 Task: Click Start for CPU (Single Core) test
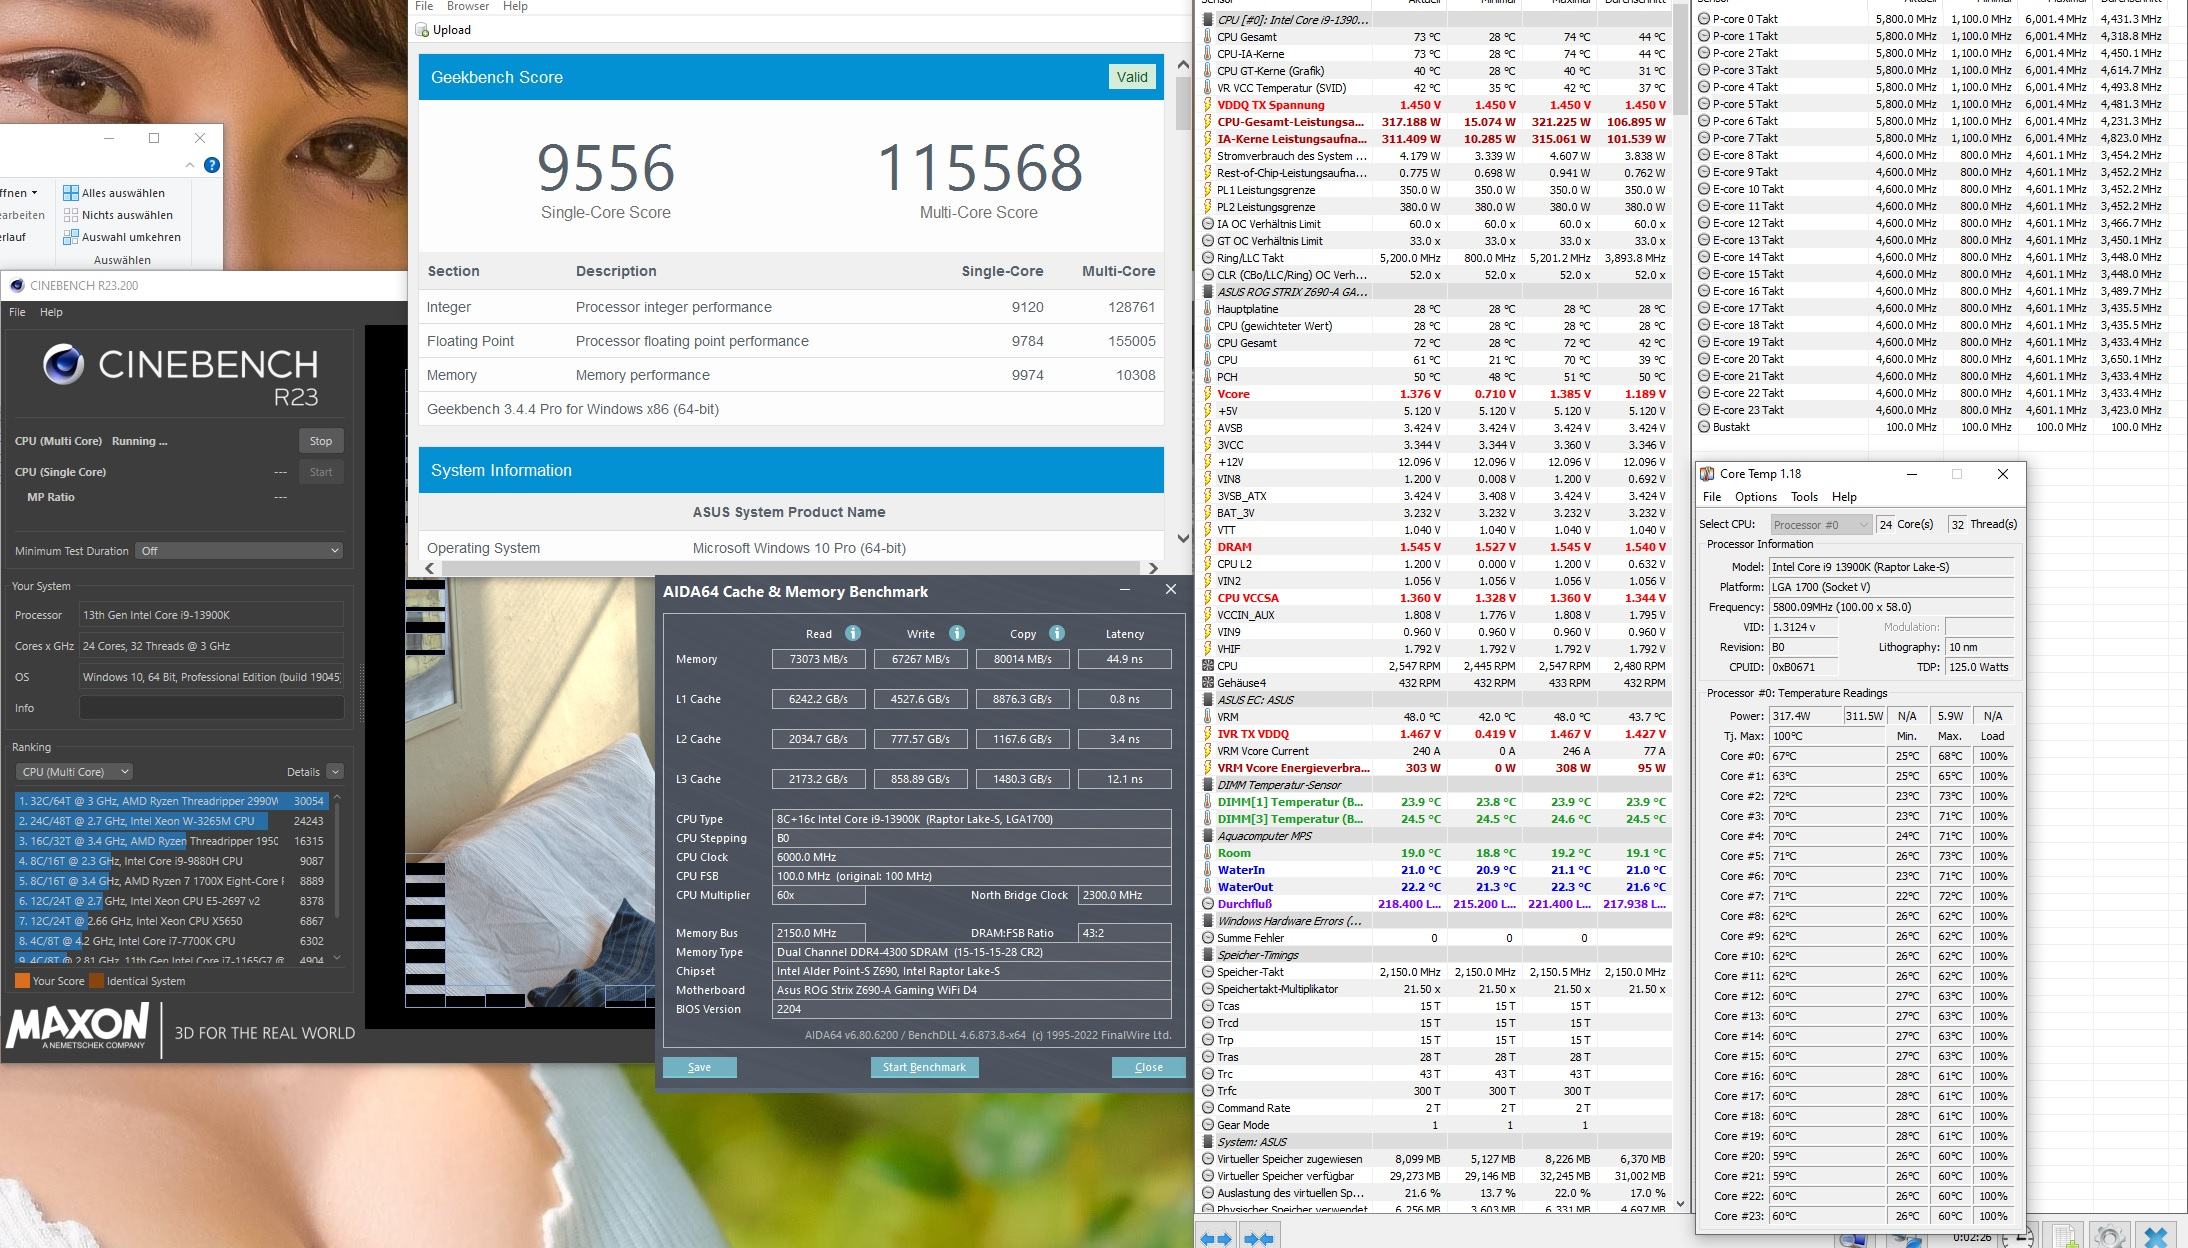click(x=321, y=472)
